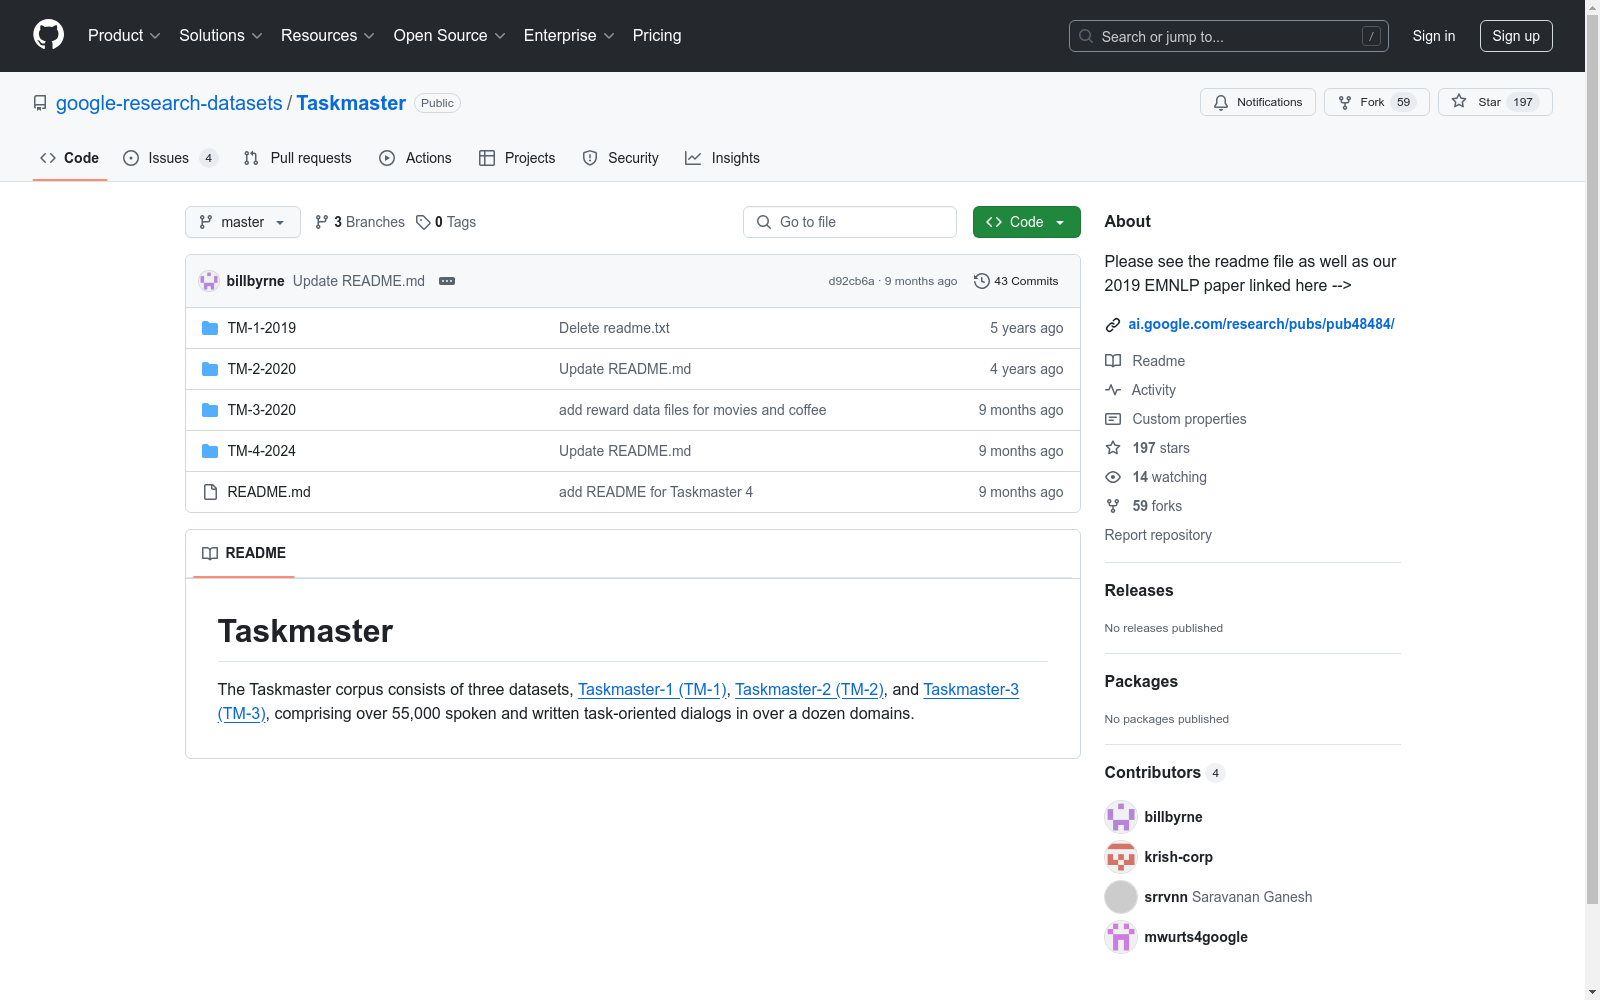Open the master branch selector dropdown
1600x1000 pixels.
[243, 222]
